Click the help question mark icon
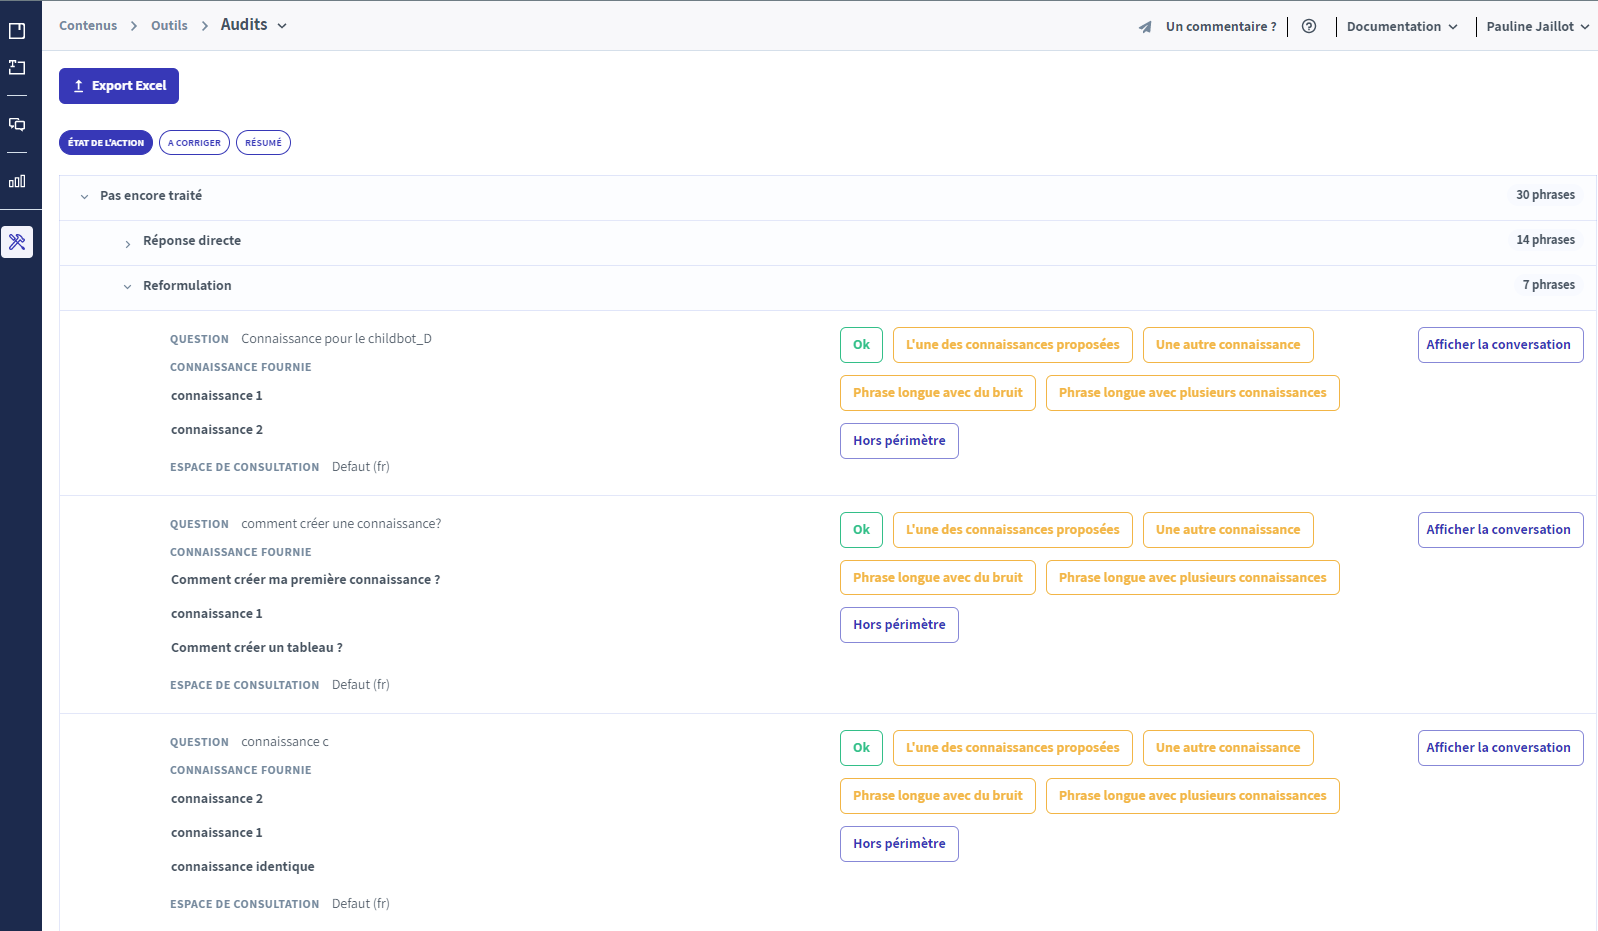The height and width of the screenshot is (931, 1598). 1308,27
